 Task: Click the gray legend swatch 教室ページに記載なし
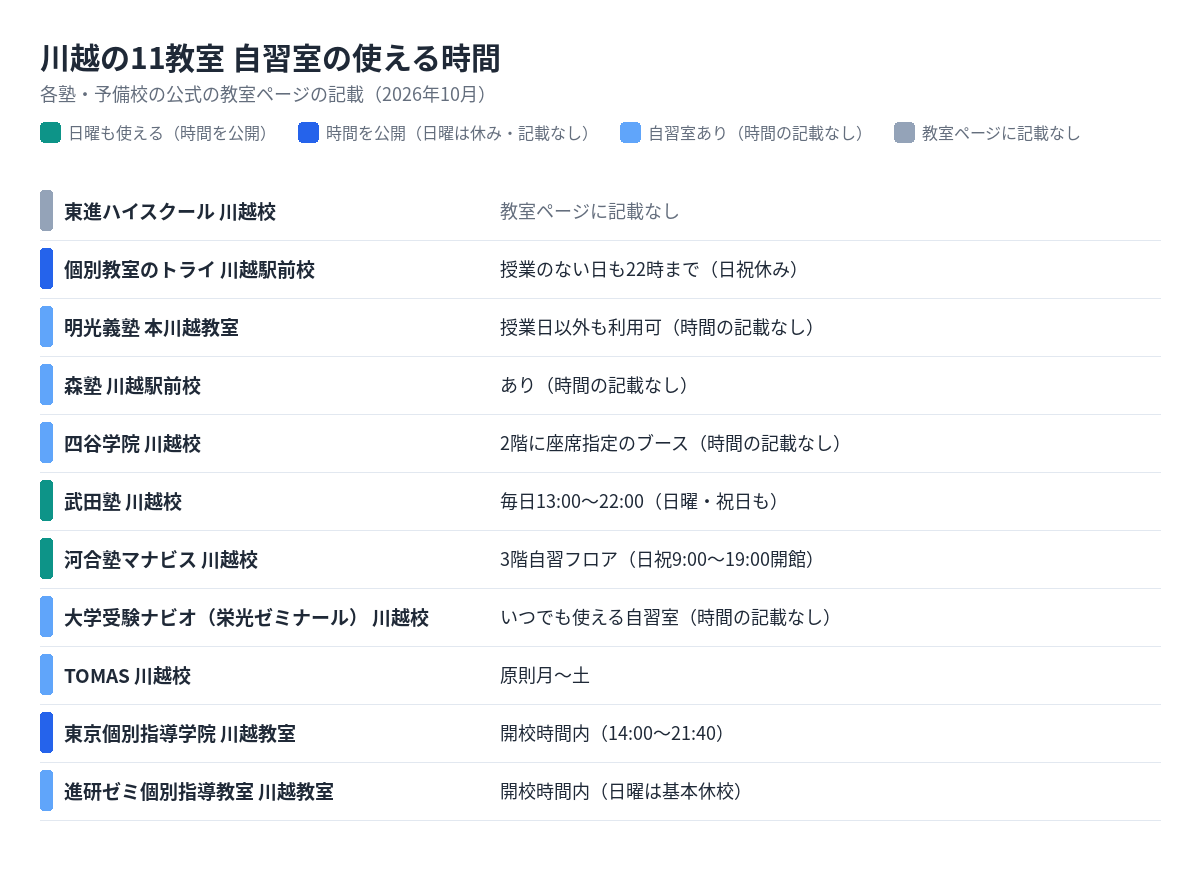pos(904,133)
